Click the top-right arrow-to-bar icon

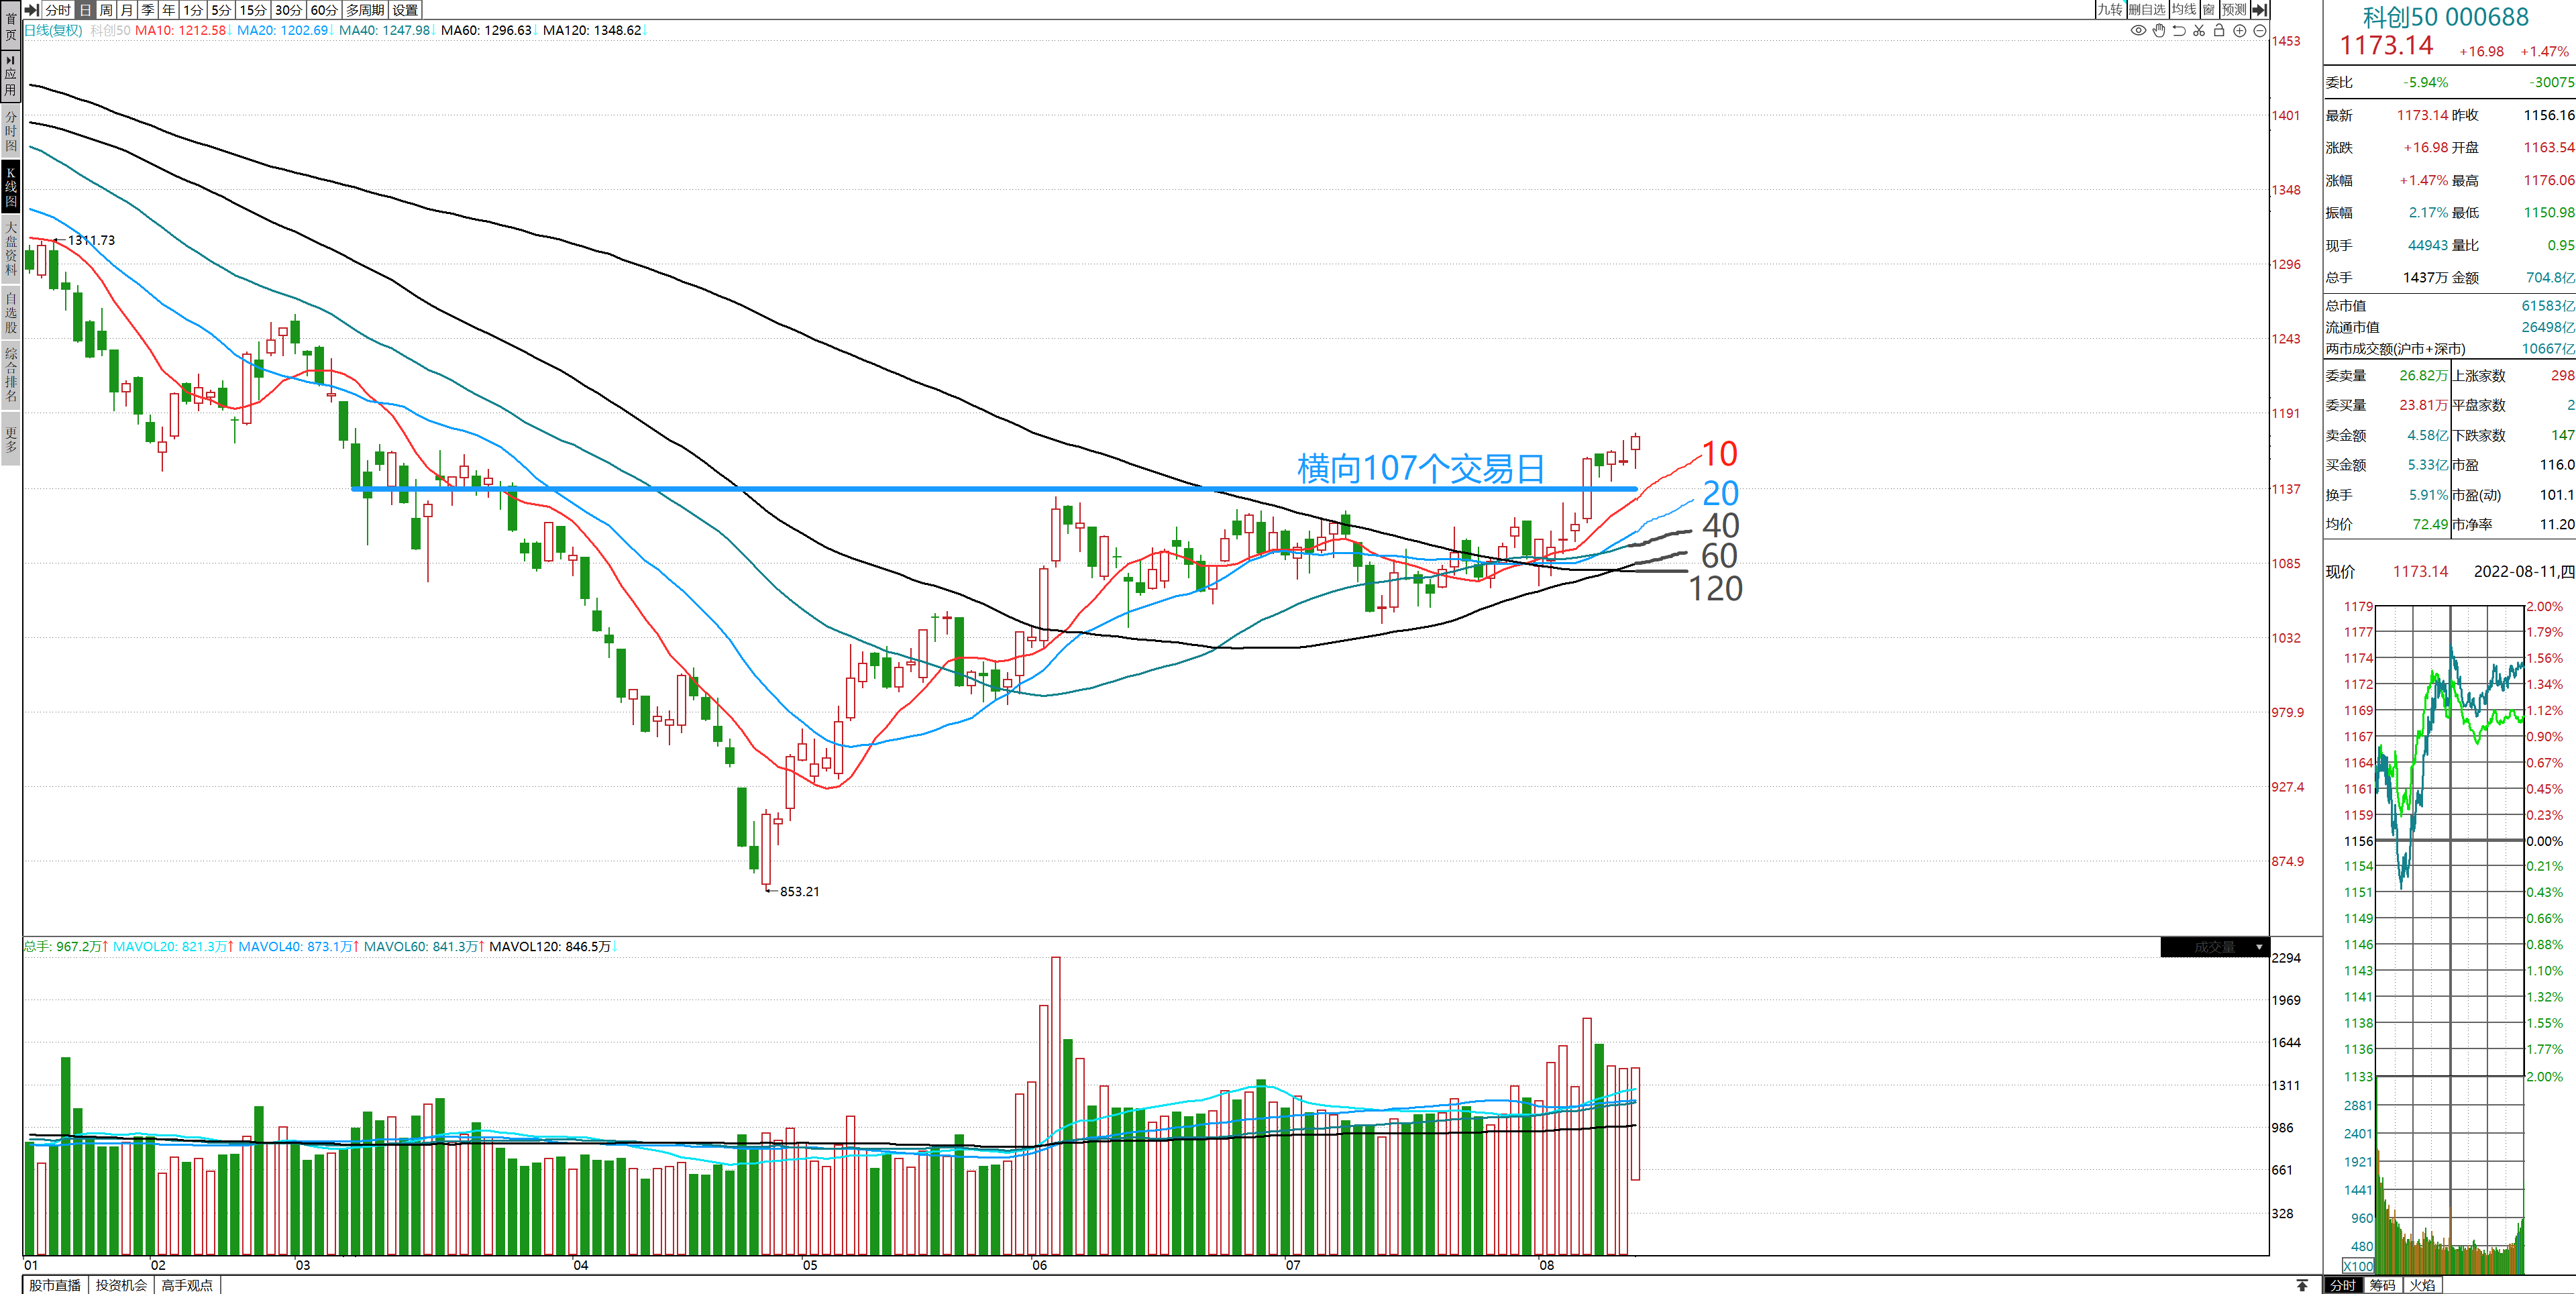tap(2259, 9)
